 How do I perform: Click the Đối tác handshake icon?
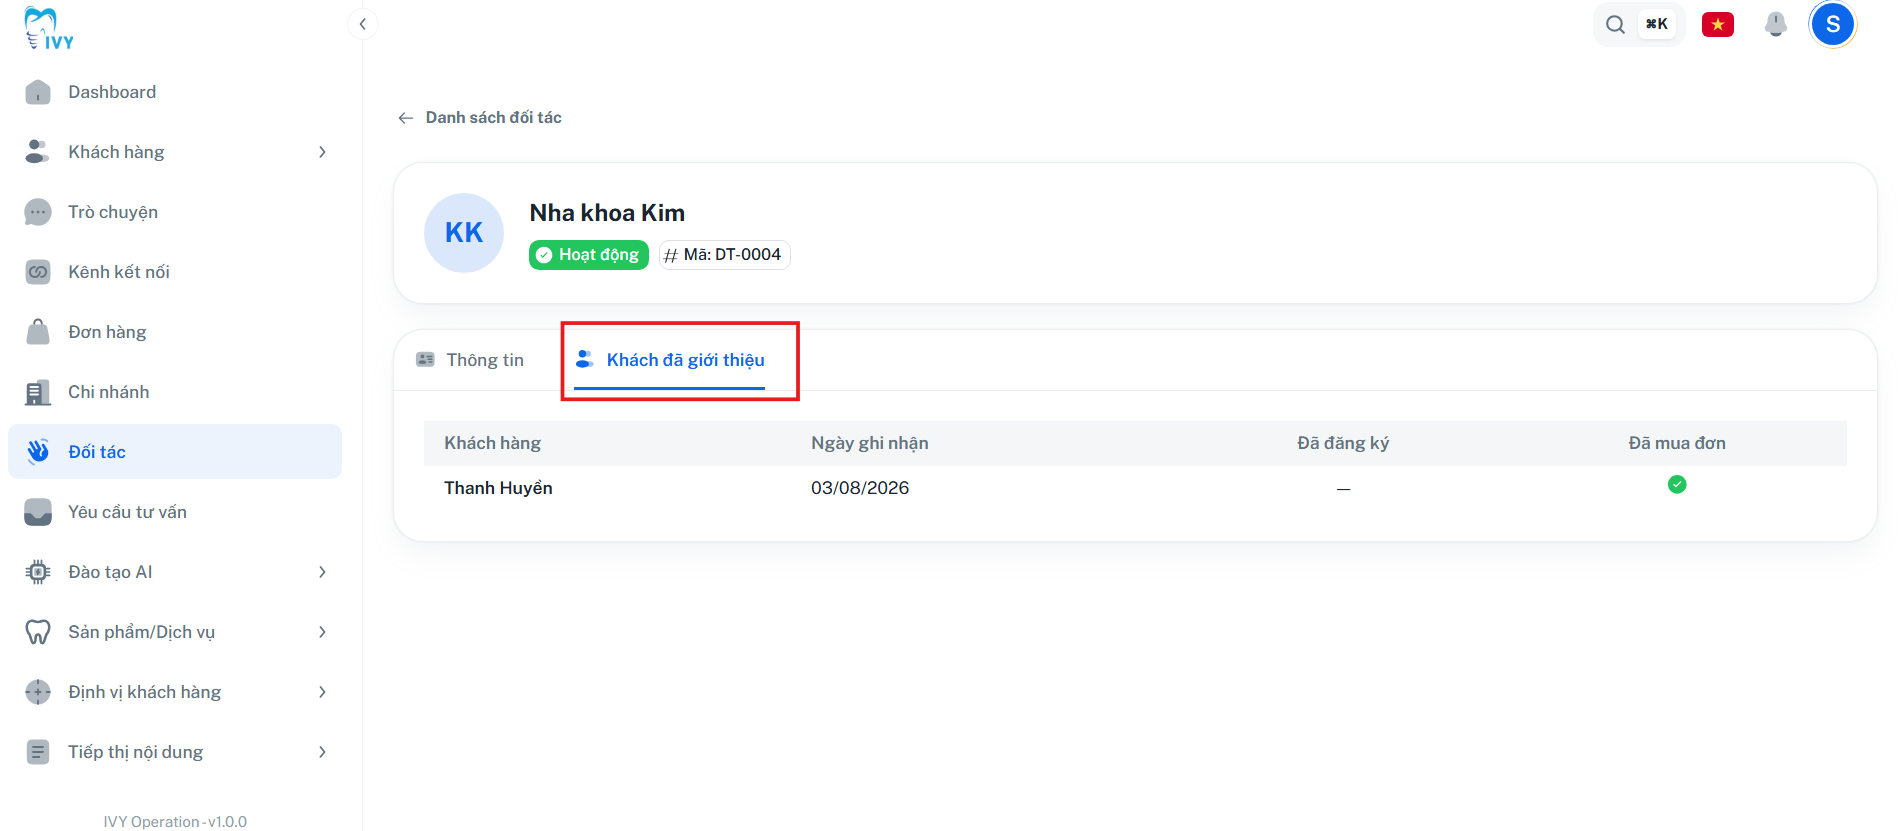pos(38,452)
